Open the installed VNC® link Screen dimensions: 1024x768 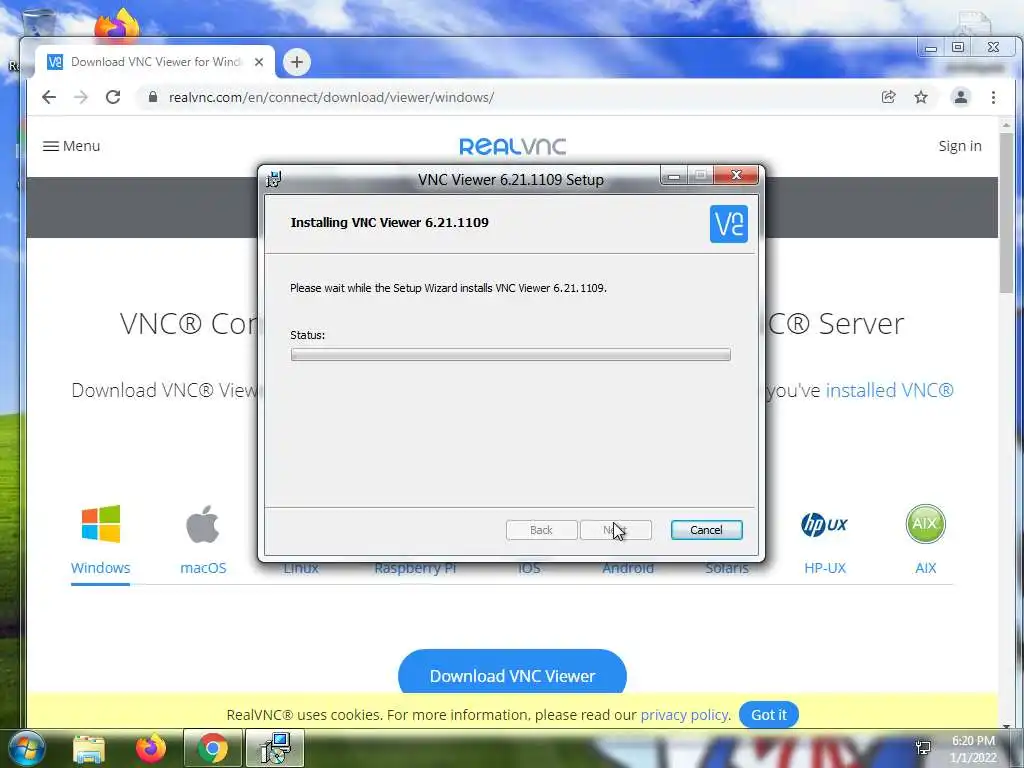[889, 390]
